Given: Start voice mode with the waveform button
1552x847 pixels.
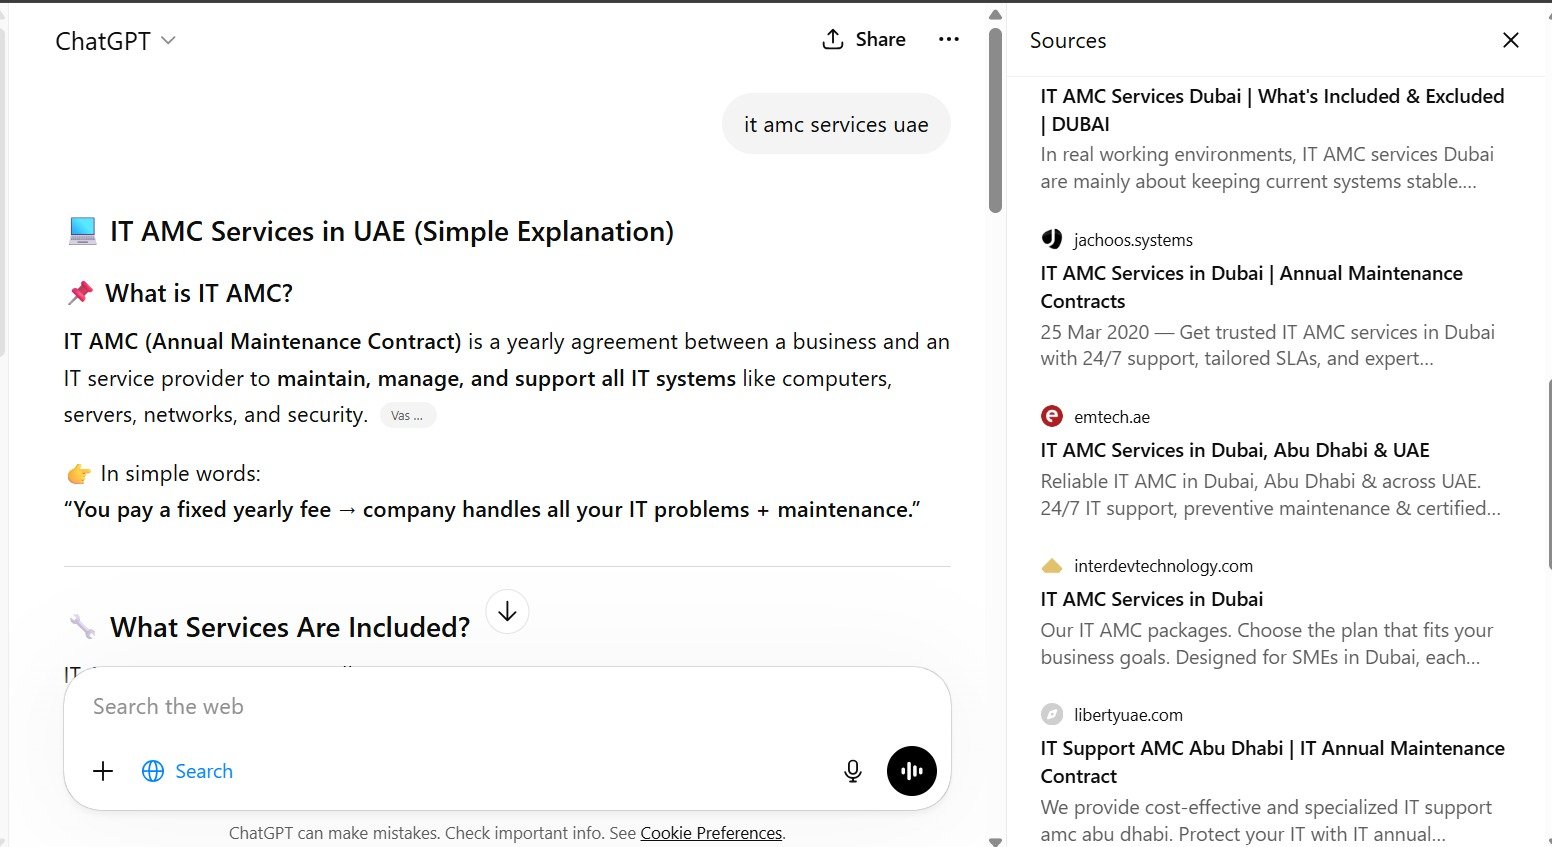Looking at the screenshot, I should 911,771.
